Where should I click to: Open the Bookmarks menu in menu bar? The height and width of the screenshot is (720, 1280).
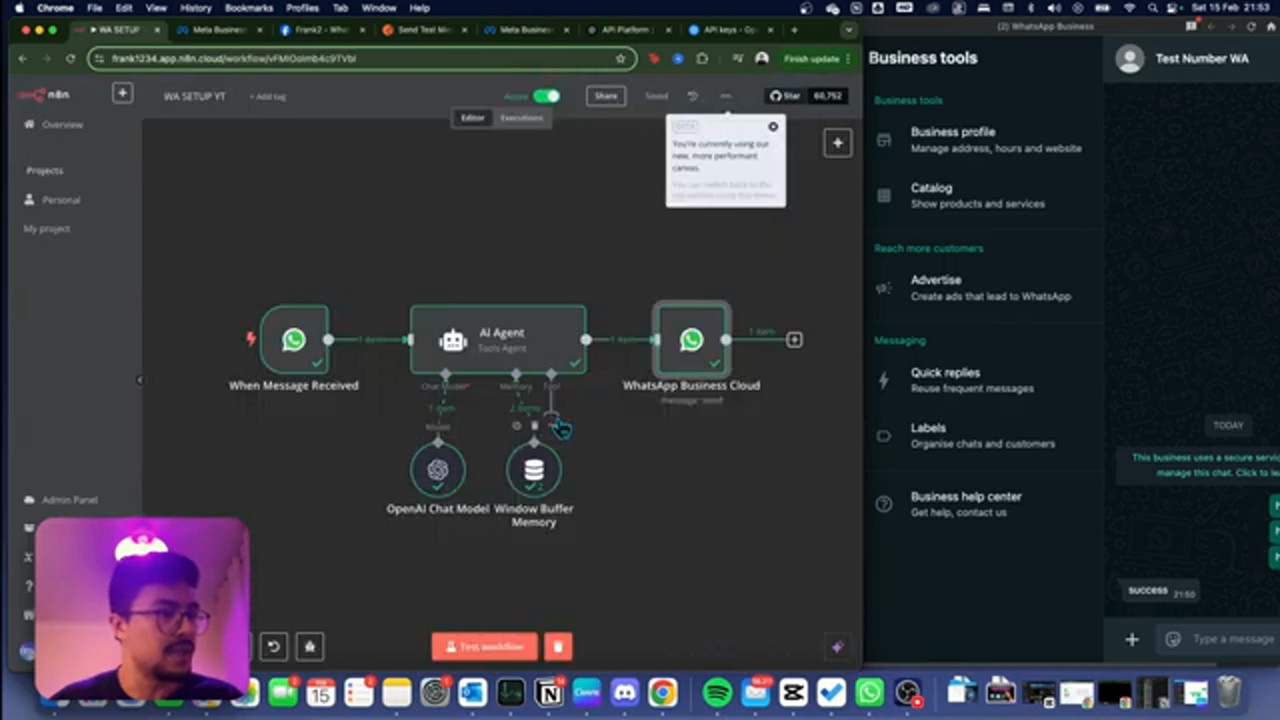click(x=249, y=8)
